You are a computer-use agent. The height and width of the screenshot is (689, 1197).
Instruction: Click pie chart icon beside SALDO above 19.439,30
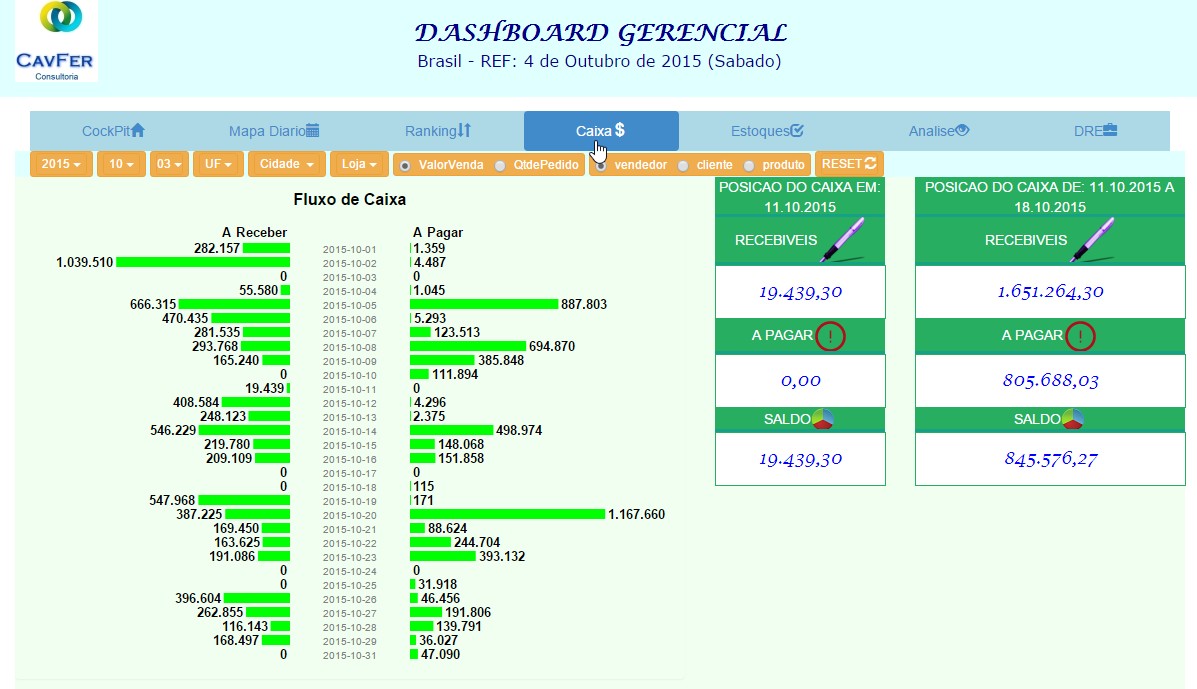822,419
